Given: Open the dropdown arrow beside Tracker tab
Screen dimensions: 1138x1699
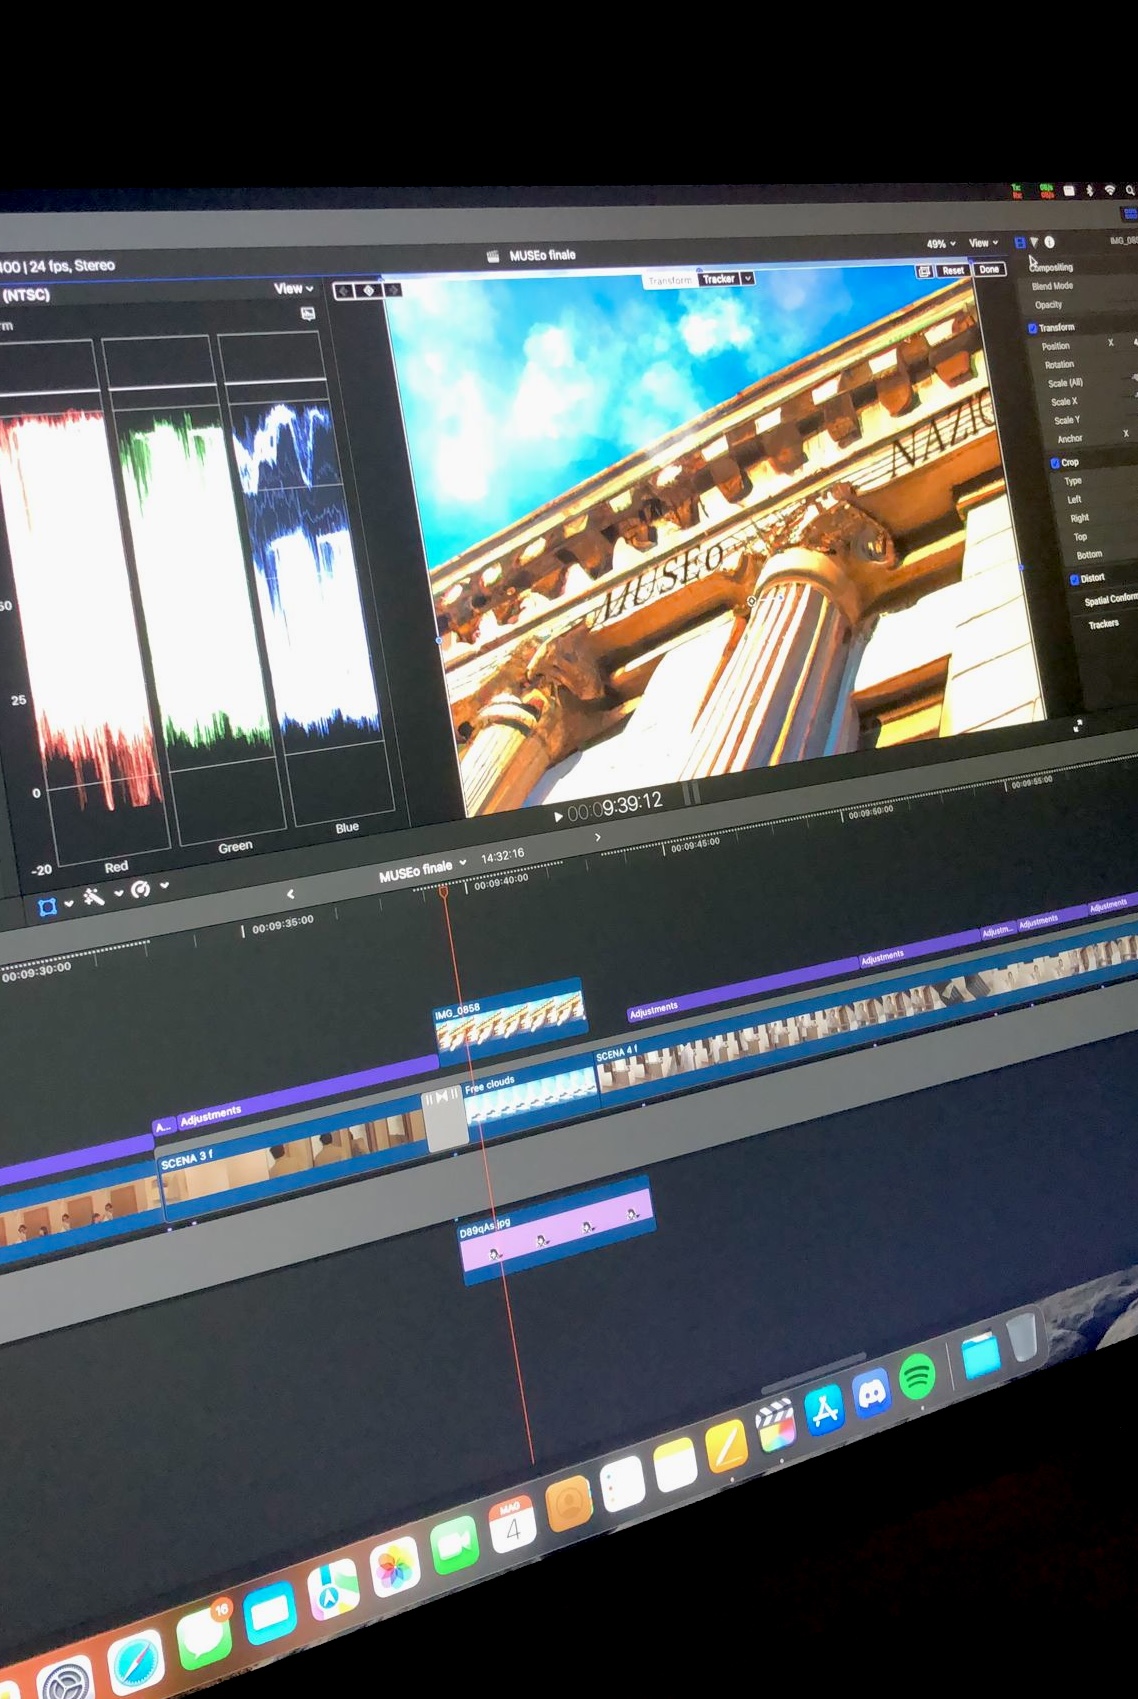Looking at the screenshot, I should point(748,278).
